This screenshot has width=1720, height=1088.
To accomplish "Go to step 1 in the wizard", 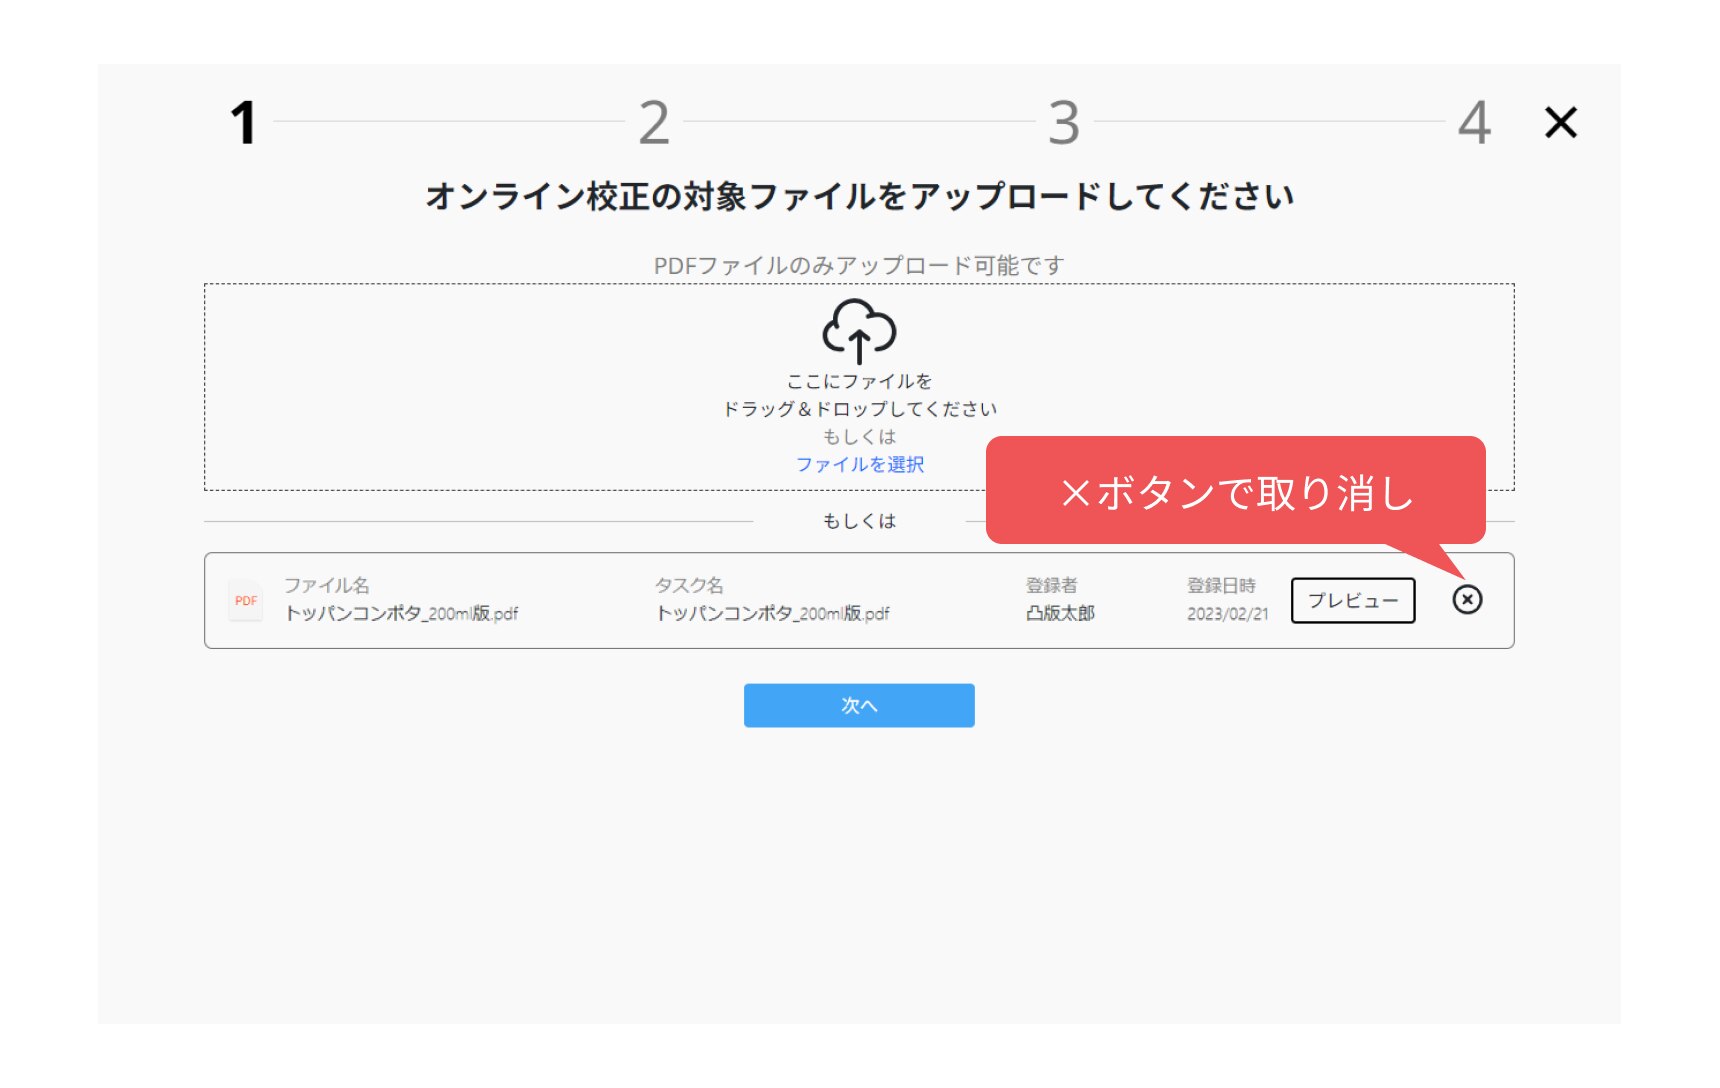I will point(243,123).
